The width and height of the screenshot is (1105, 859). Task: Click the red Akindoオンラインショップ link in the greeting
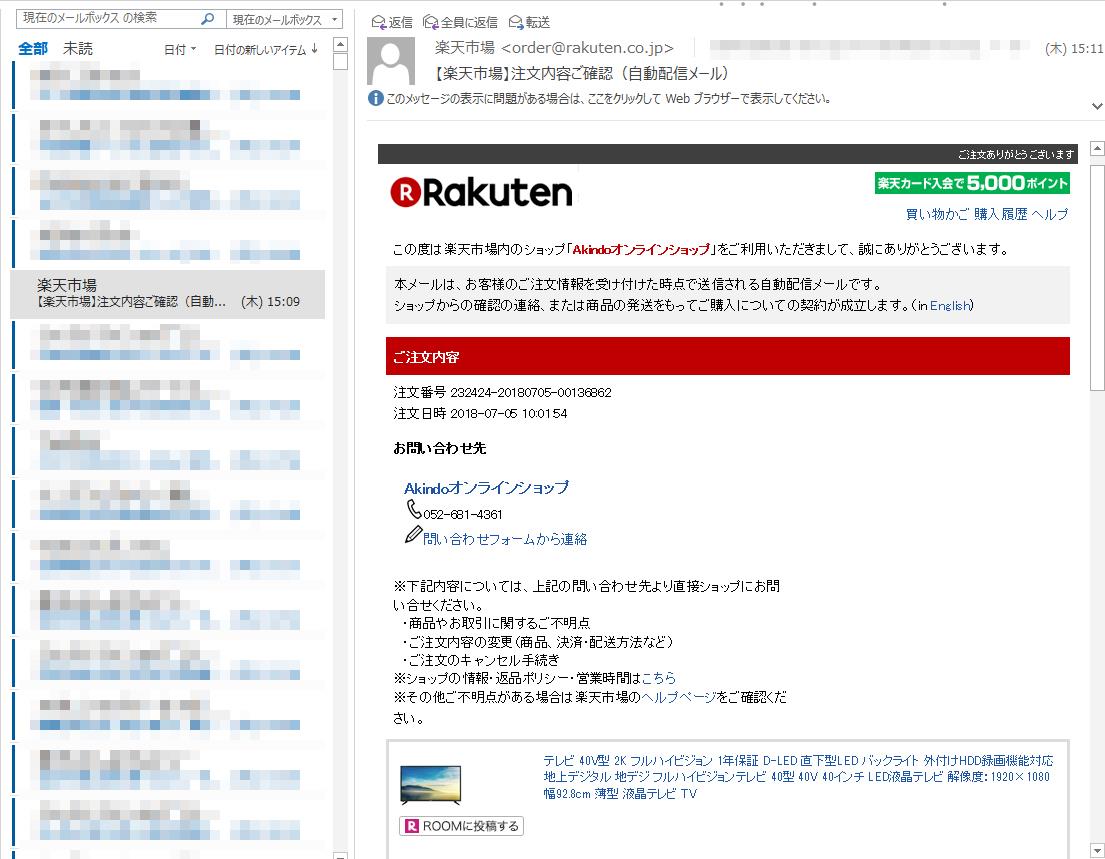(x=641, y=249)
